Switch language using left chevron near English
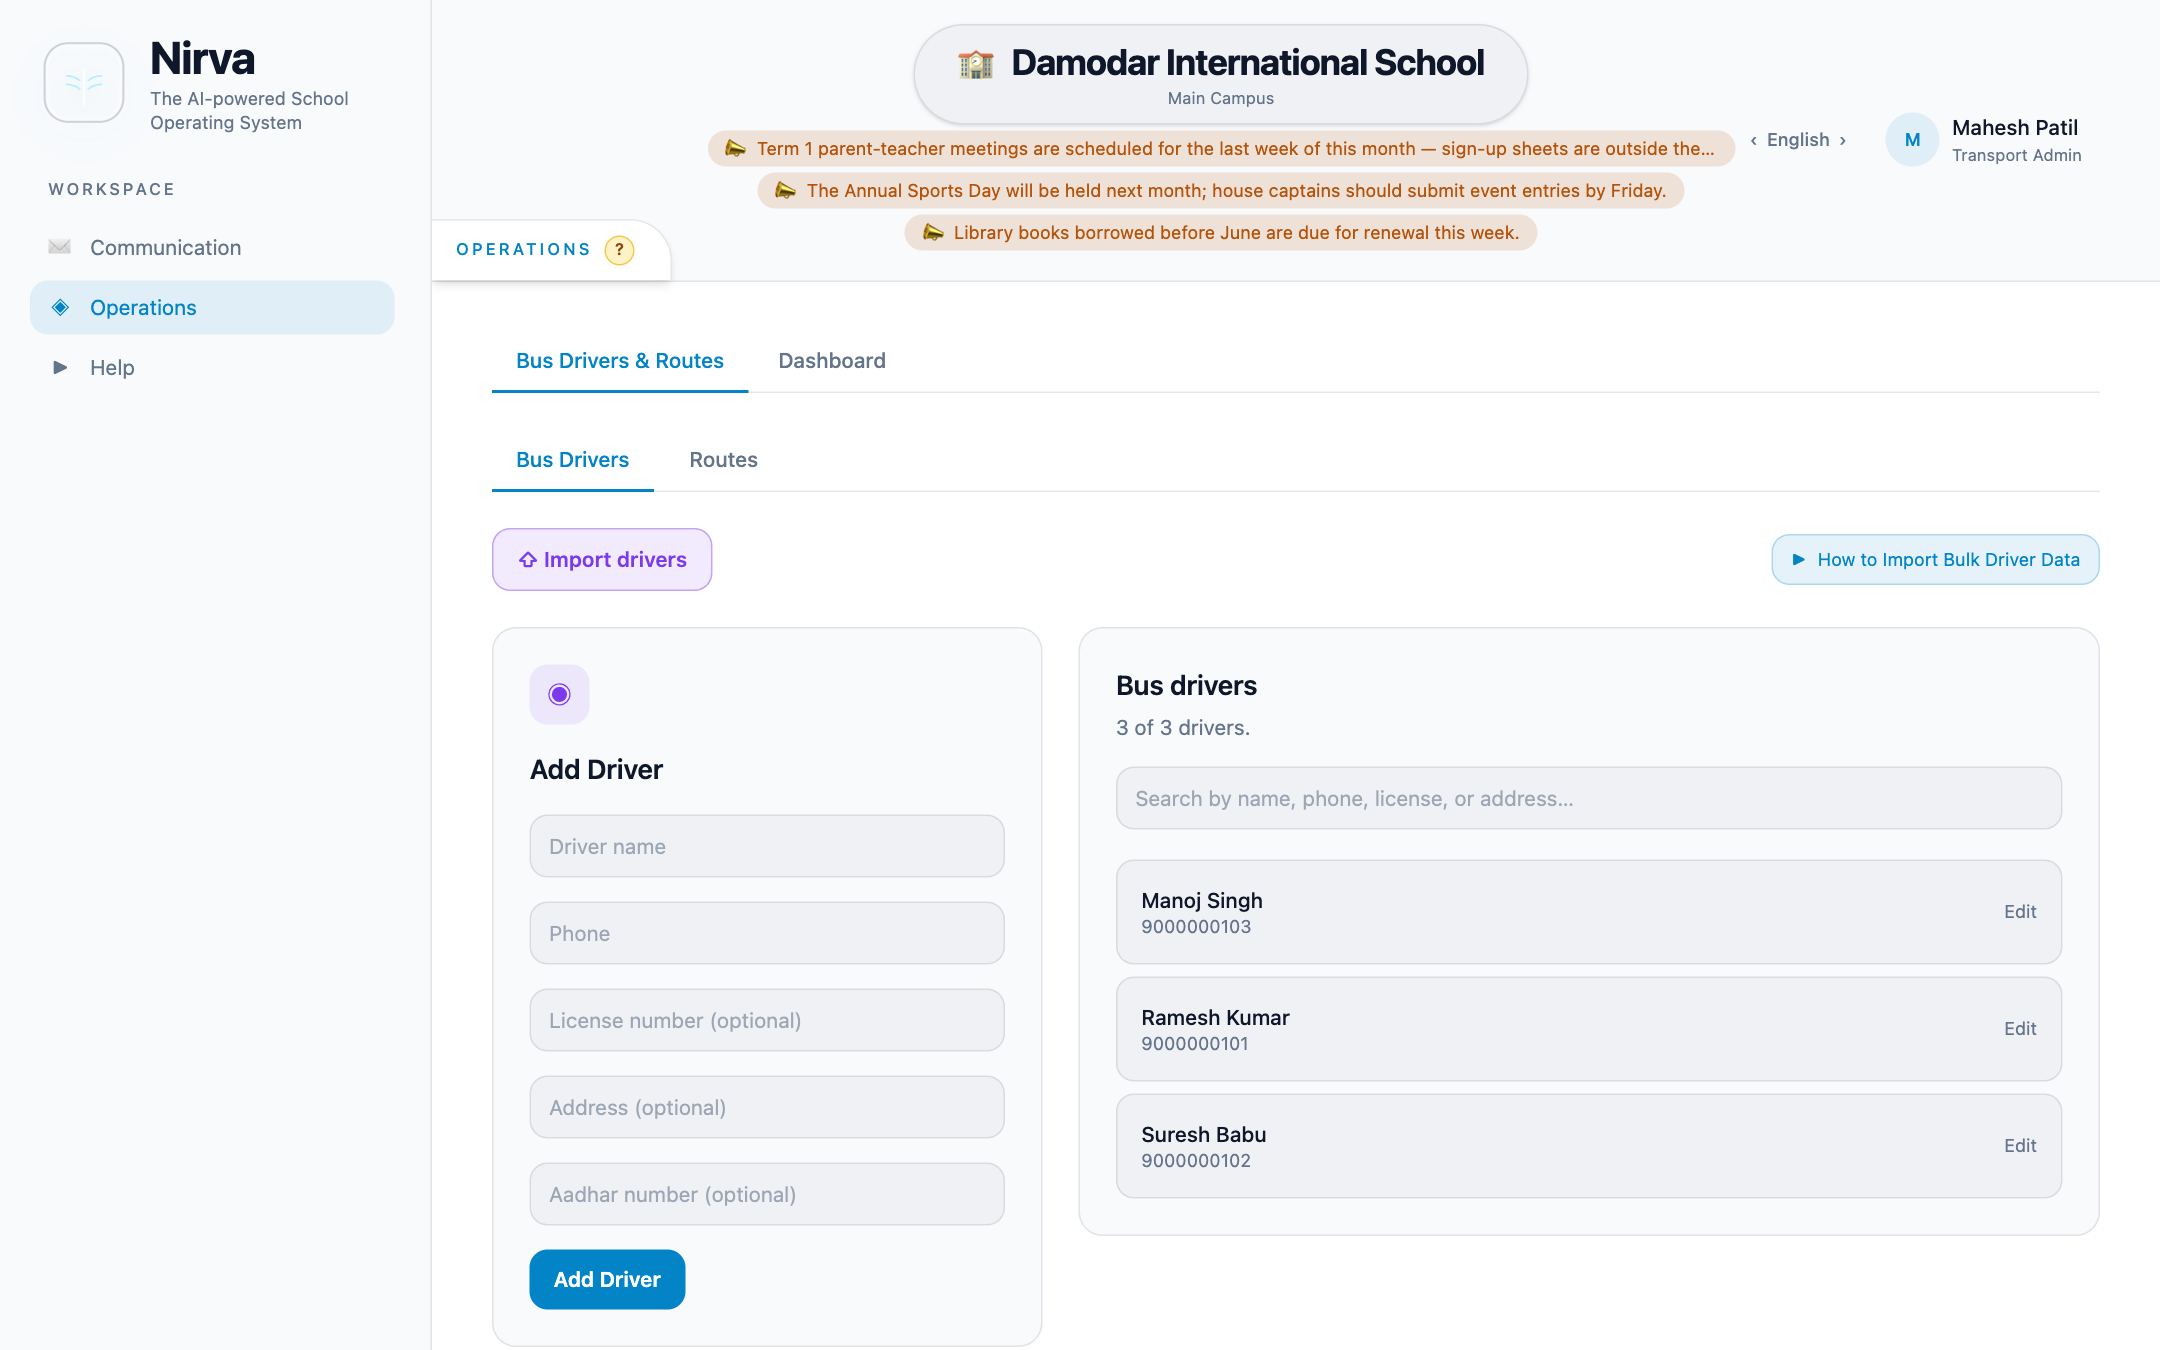The width and height of the screenshot is (2160, 1350). (x=1753, y=141)
